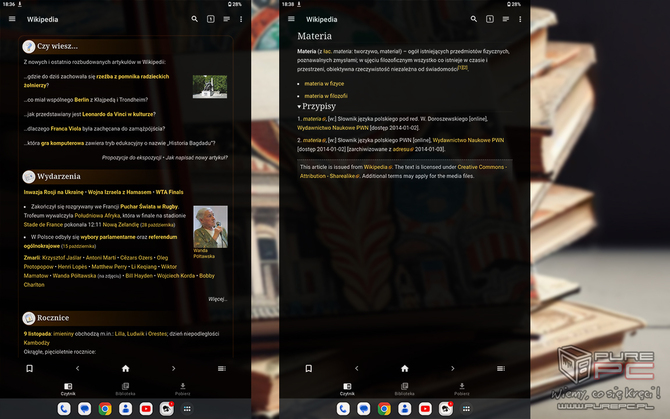Open wybory parlamentarne link
Viewport: 670px width, 419px height.
(108, 237)
